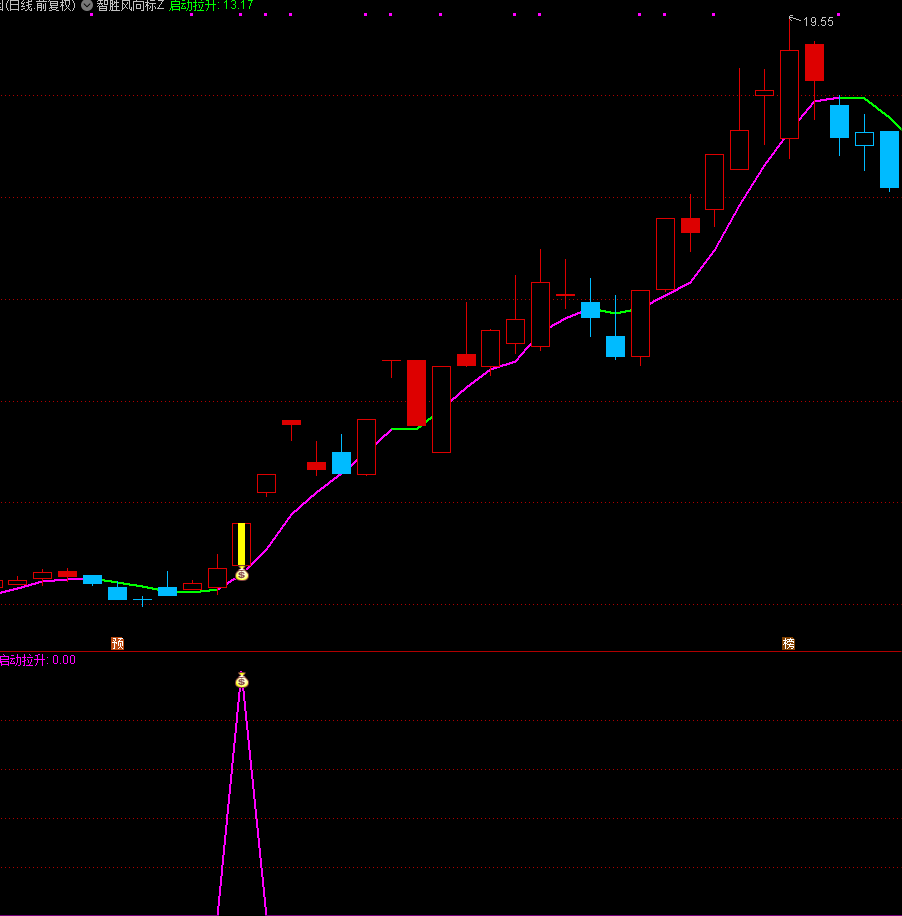Click the 榜 marker icon on the timeline
The width and height of the screenshot is (902, 916).
point(788,643)
